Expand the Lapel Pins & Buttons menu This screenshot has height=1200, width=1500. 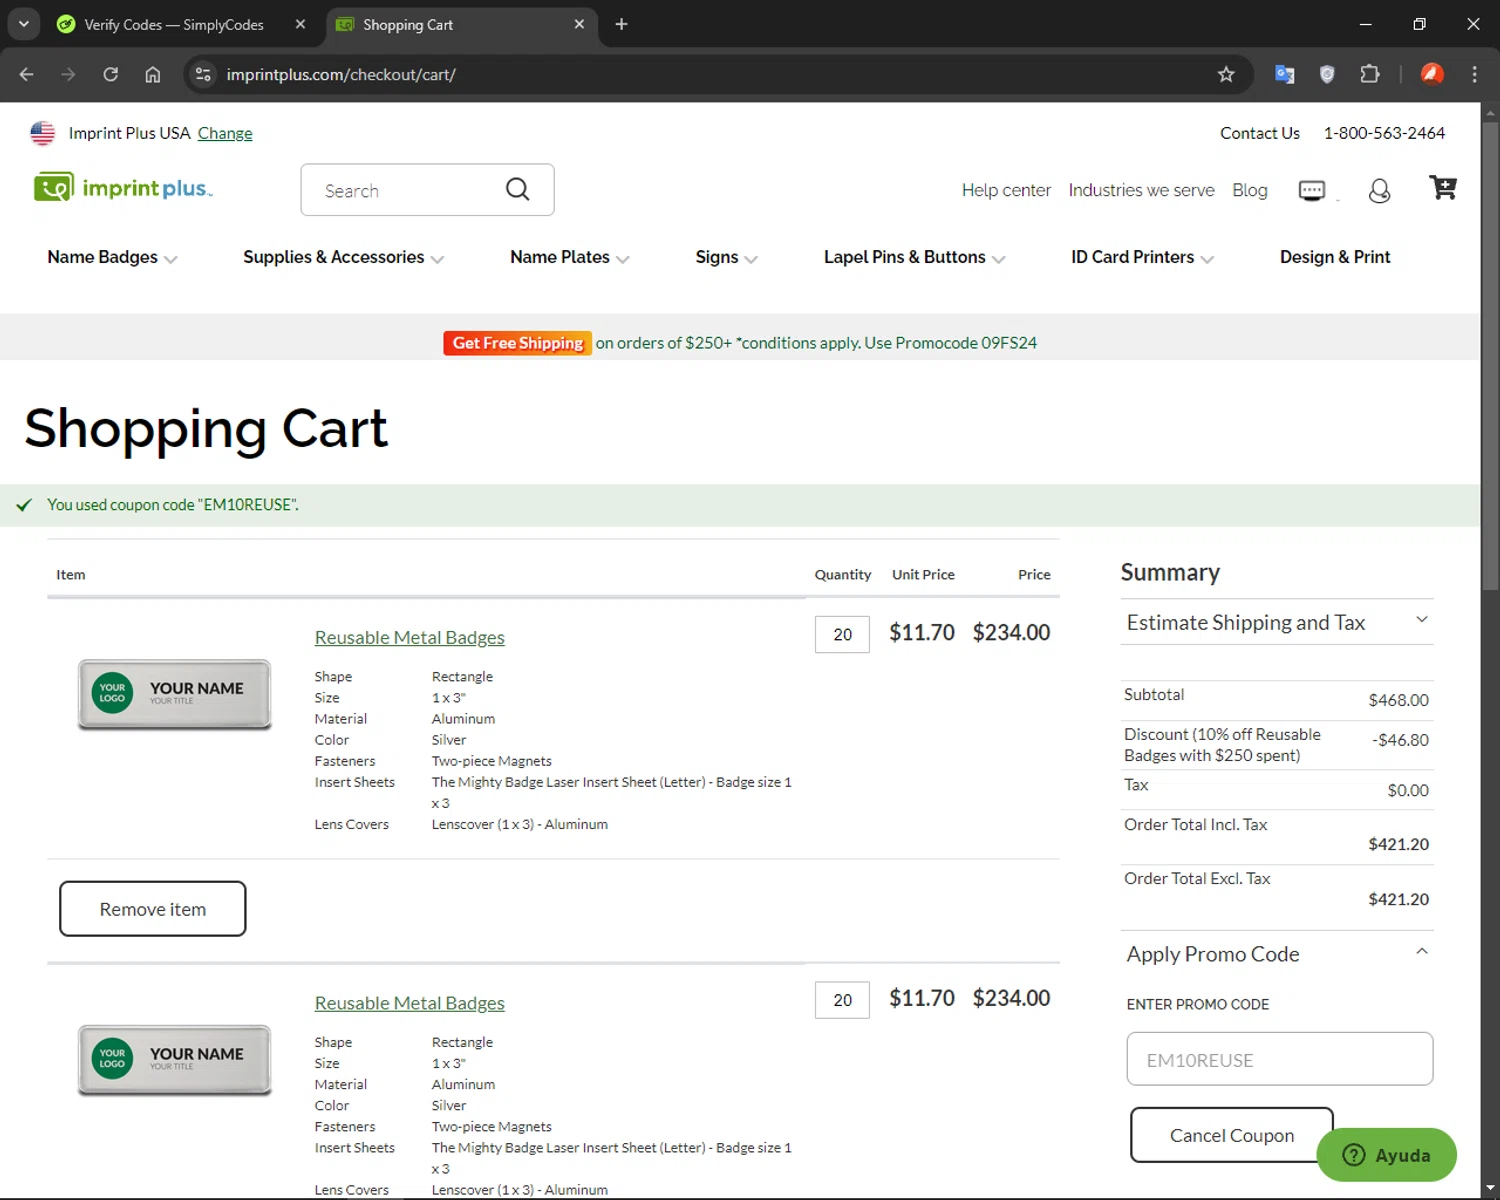point(914,257)
